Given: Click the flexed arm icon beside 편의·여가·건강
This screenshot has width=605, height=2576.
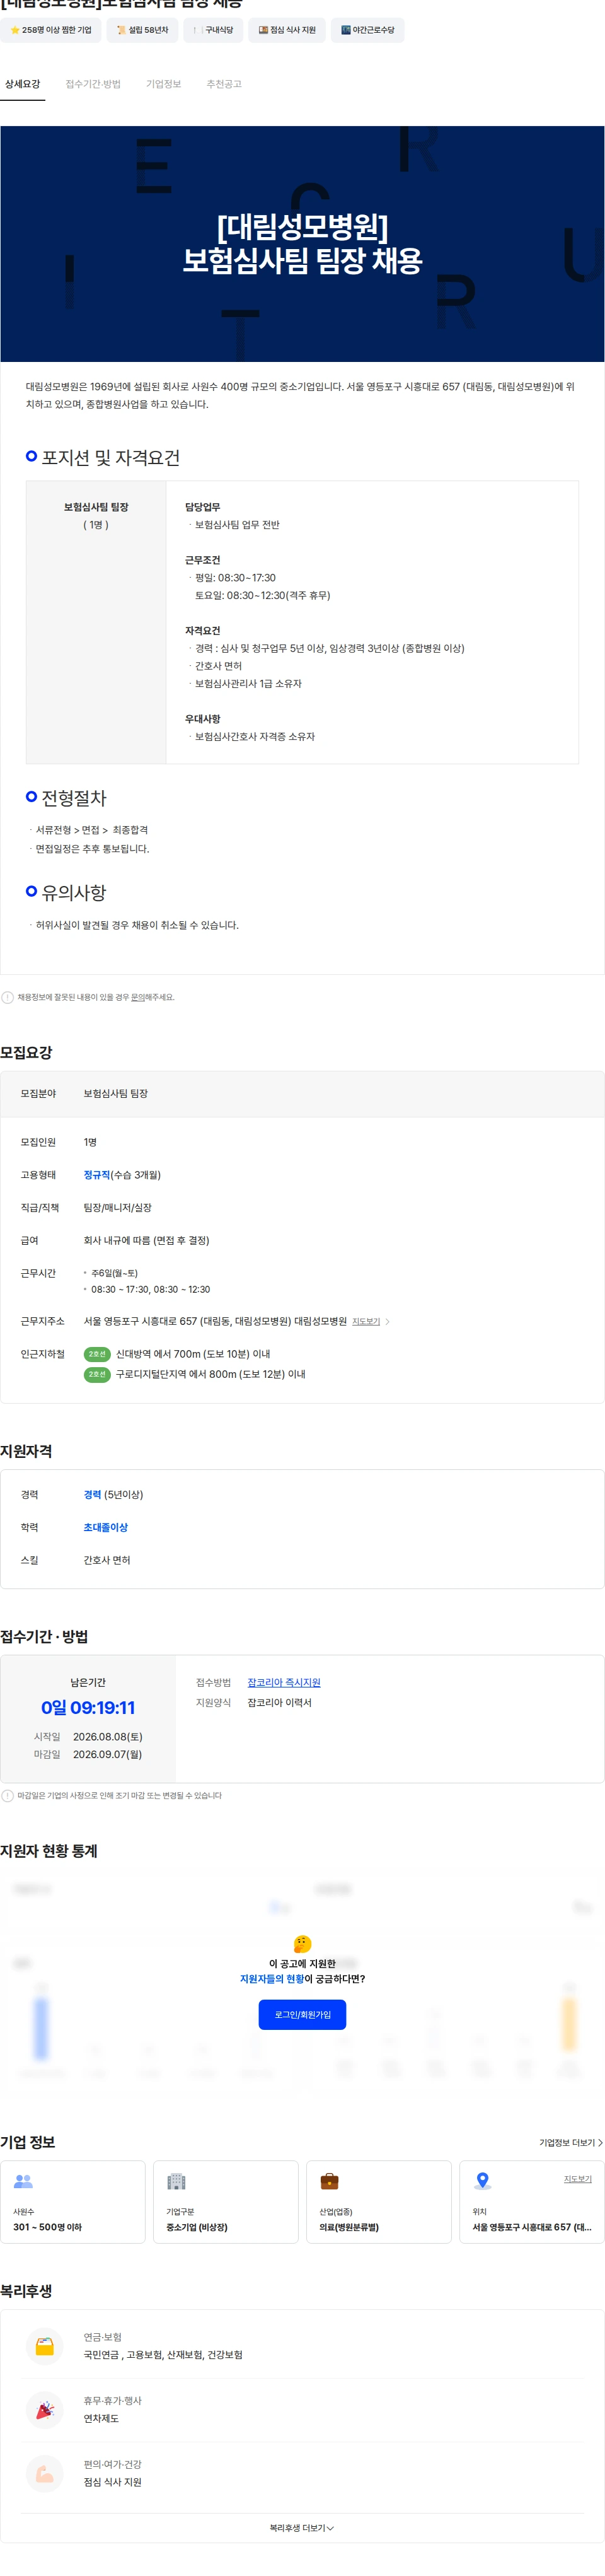Looking at the screenshot, I should pos(44,2474).
